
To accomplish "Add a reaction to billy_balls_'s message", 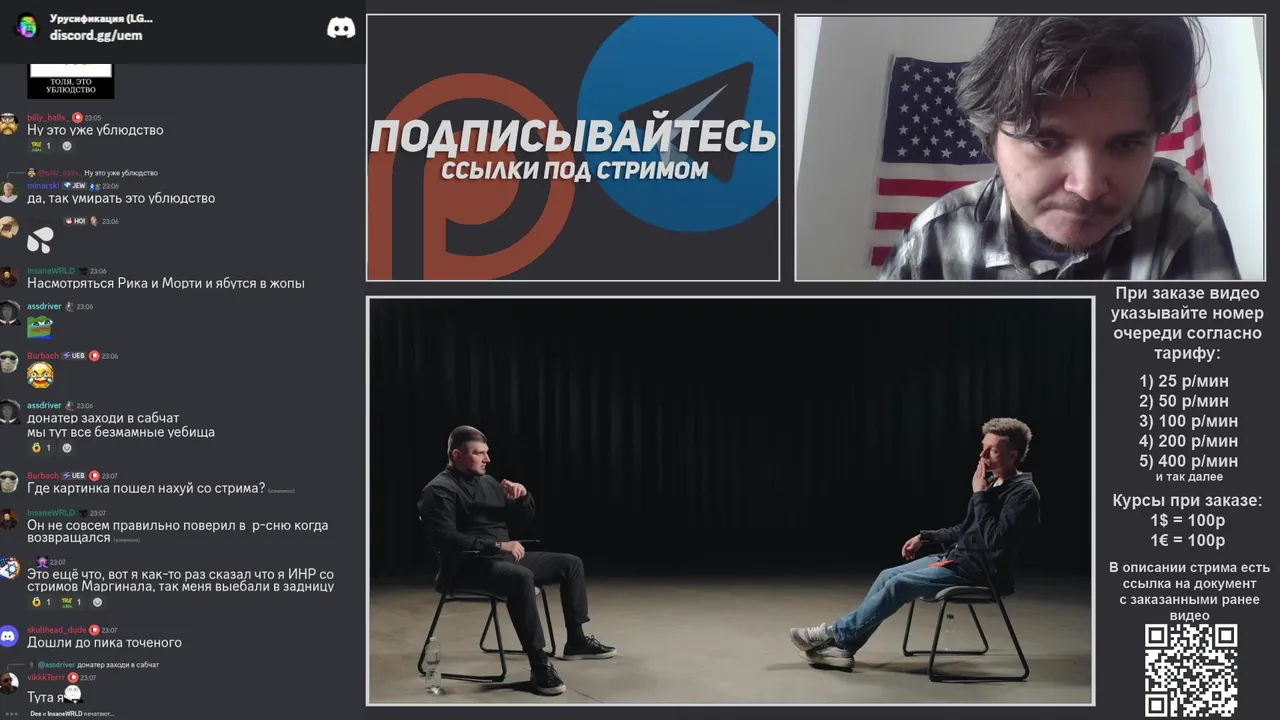I will coord(67,146).
